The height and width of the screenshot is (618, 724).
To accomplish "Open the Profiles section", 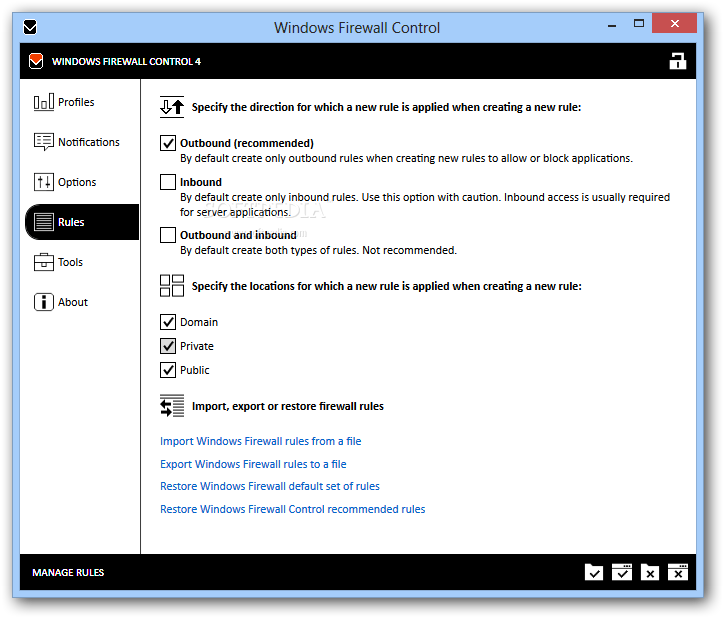I will tap(64, 102).
